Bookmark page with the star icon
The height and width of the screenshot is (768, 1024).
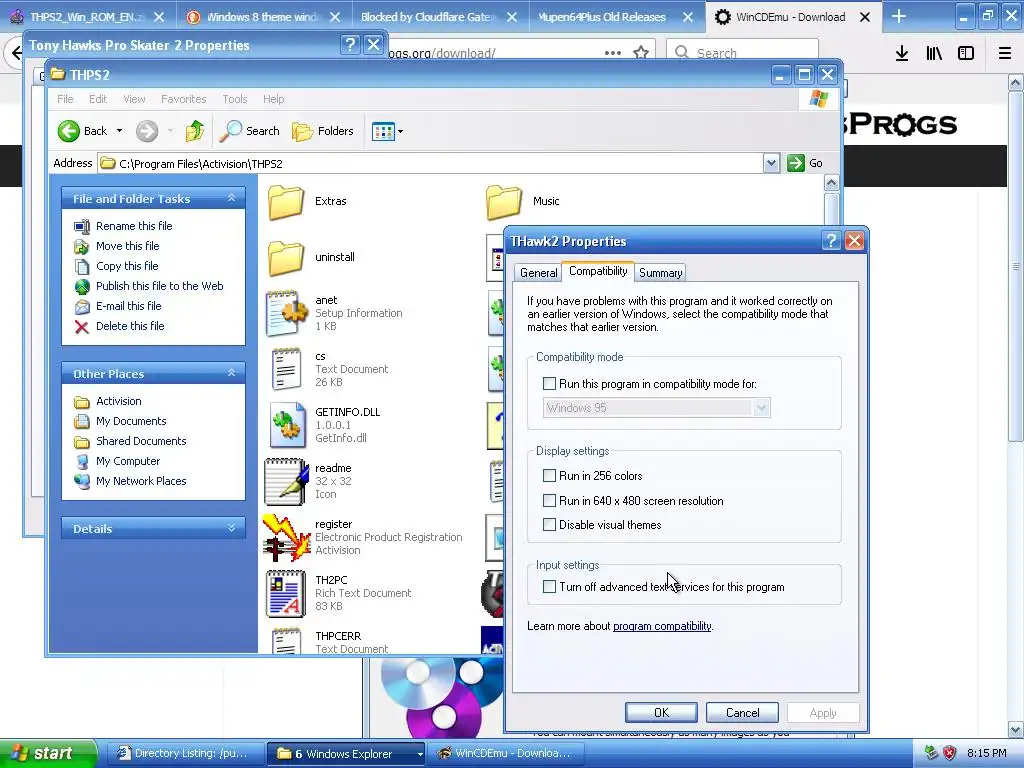tap(641, 53)
